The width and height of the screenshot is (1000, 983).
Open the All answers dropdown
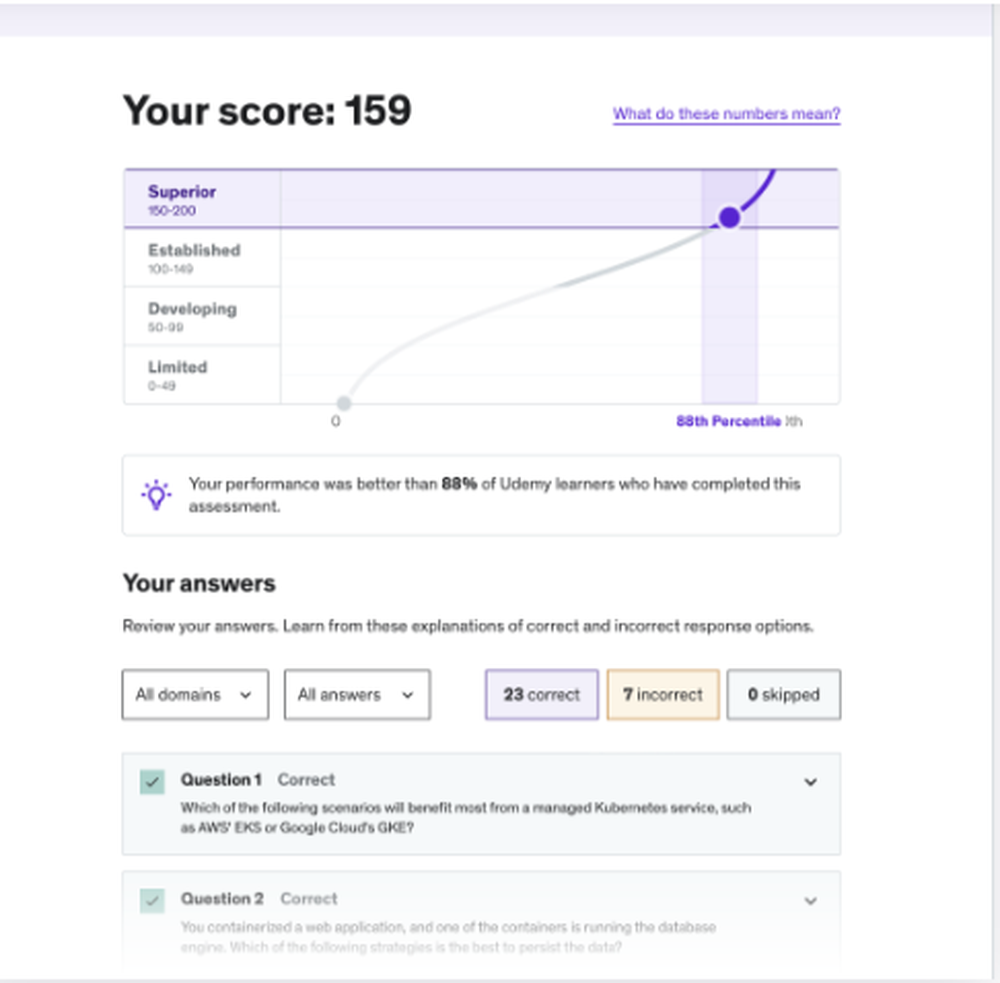point(357,694)
